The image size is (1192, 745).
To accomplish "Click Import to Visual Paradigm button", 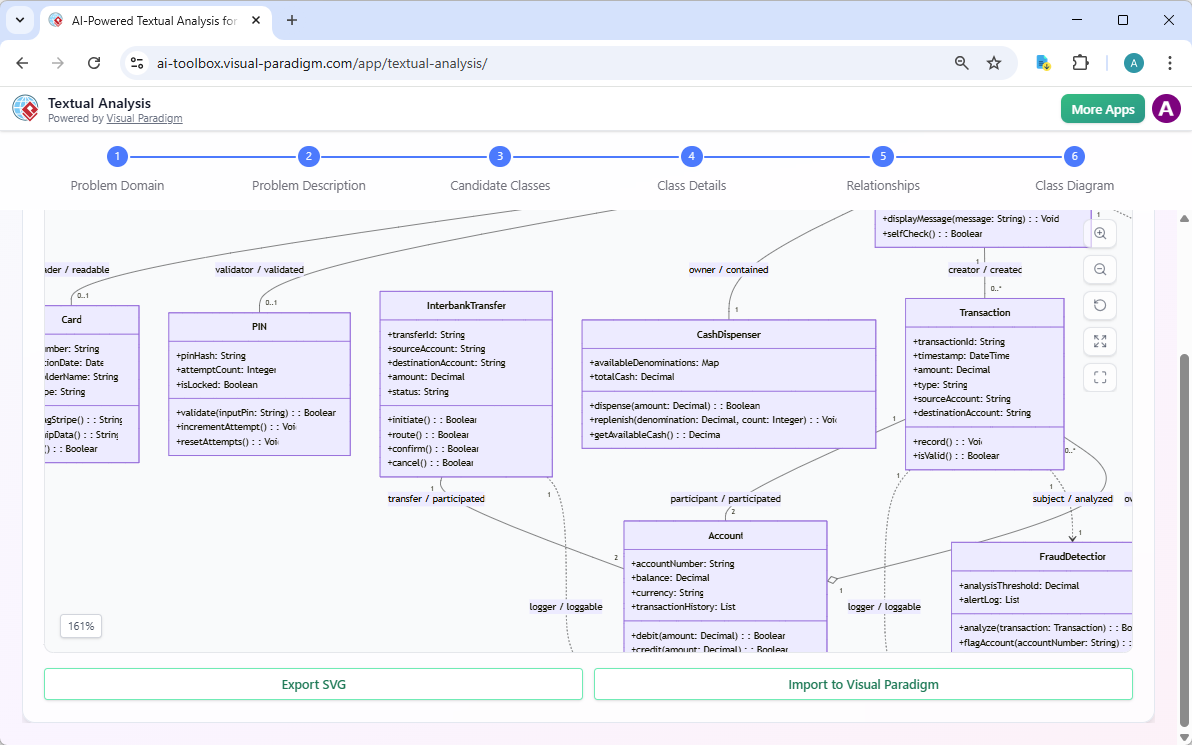I will click(863, 685).
